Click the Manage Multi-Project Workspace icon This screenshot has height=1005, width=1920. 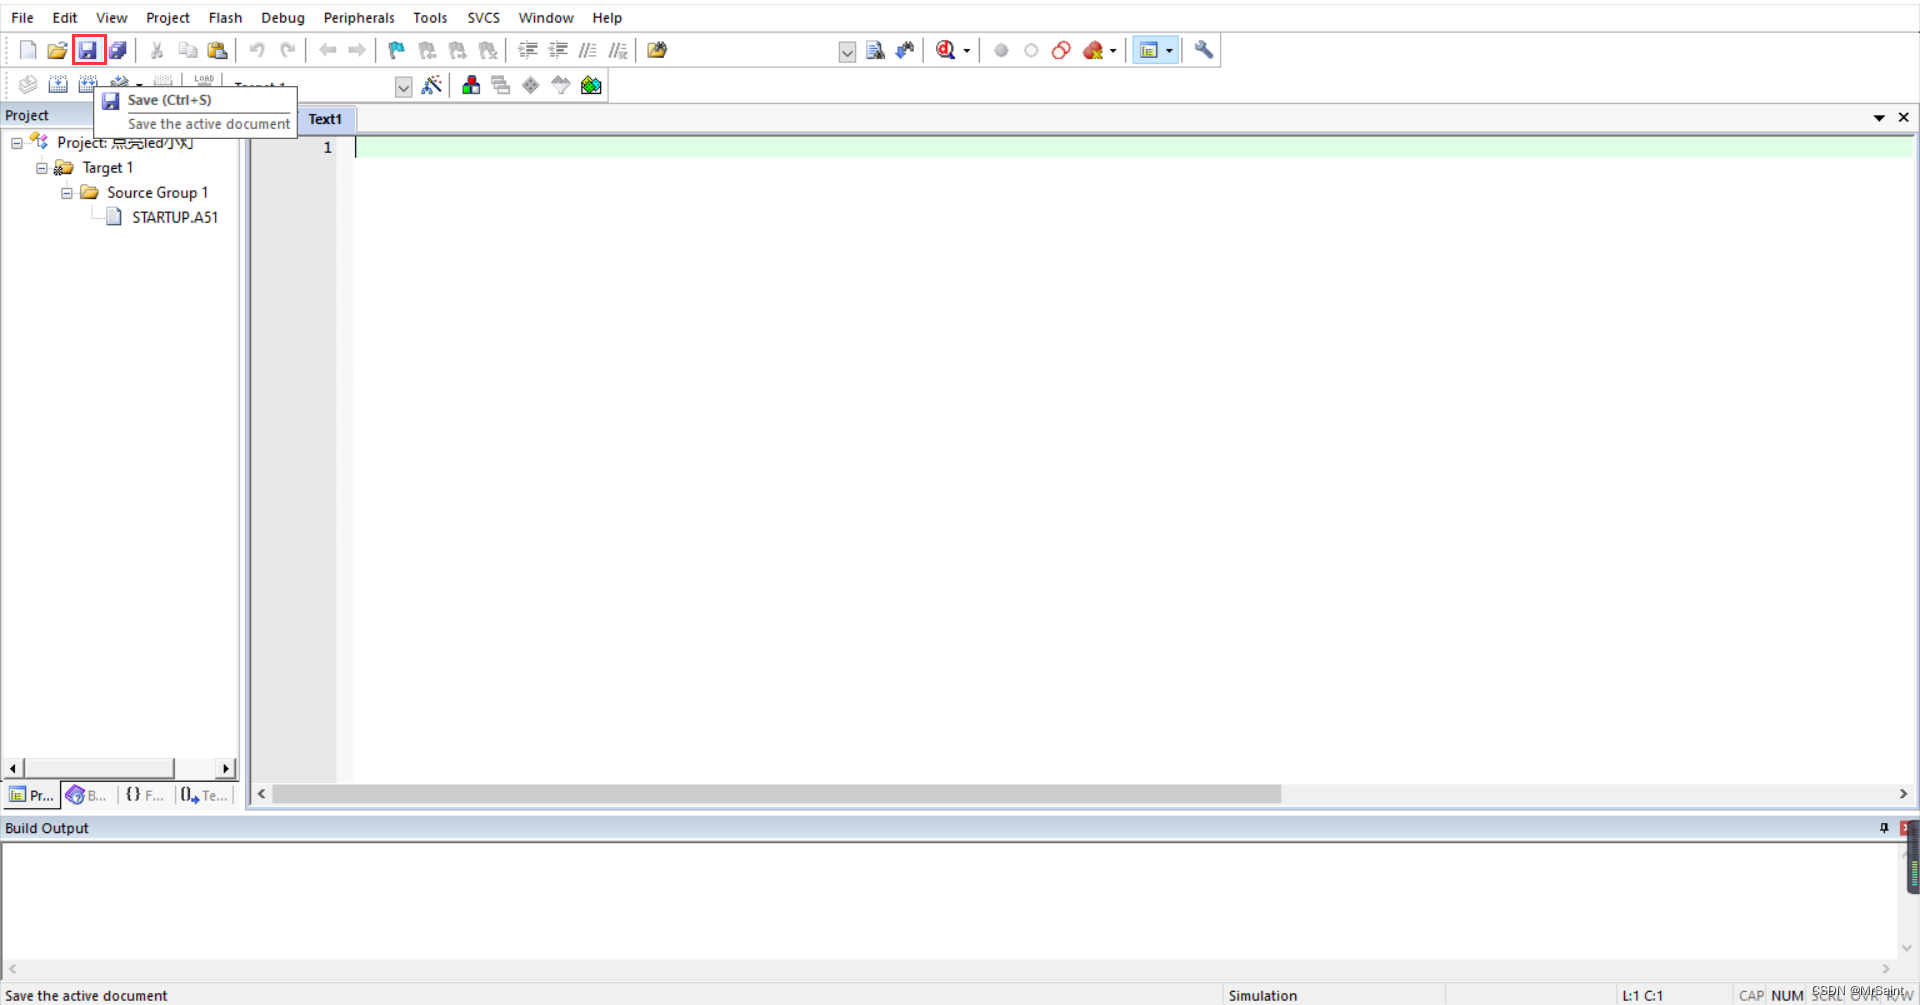click(x=501, y=85)
